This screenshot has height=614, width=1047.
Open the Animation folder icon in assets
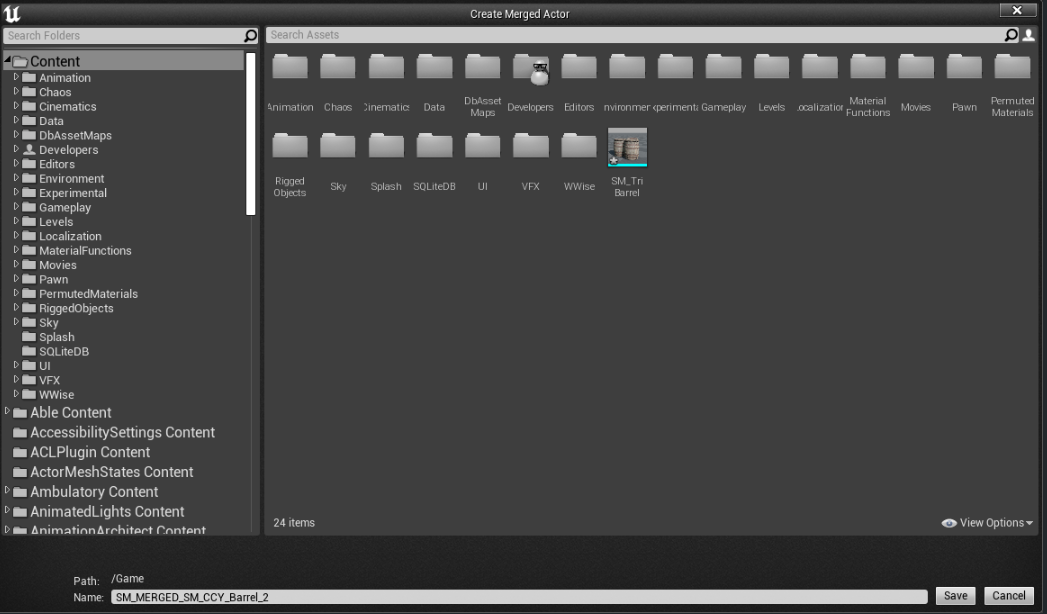point(290,67)
